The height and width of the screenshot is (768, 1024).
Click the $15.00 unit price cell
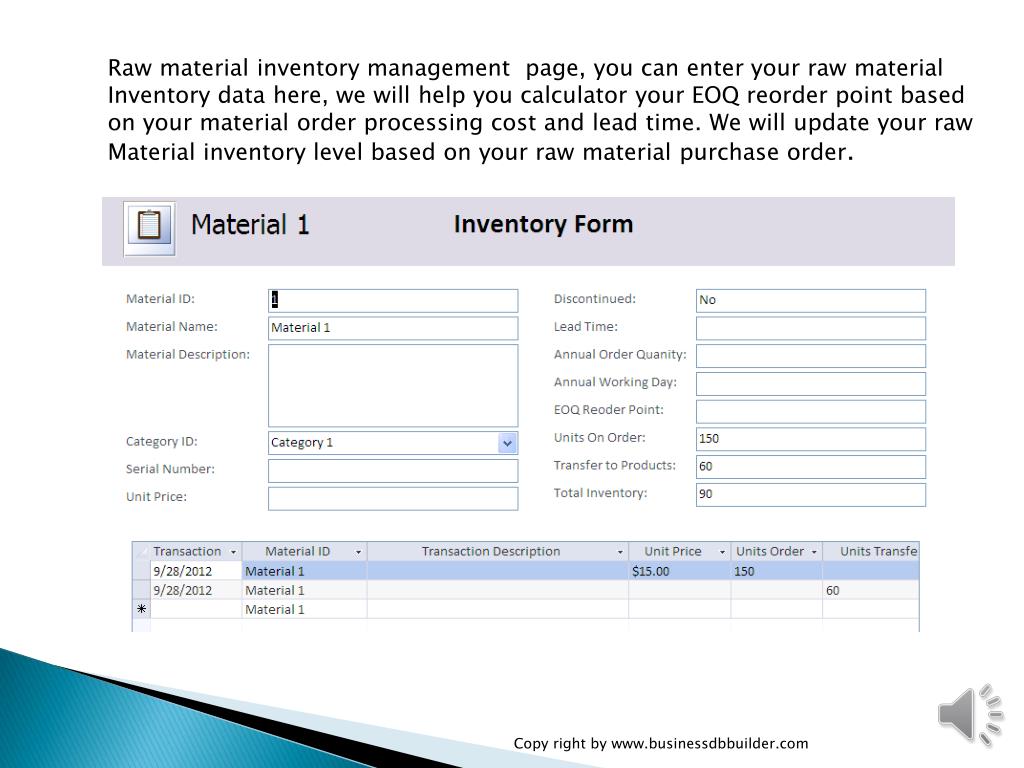tap(679, 571)
